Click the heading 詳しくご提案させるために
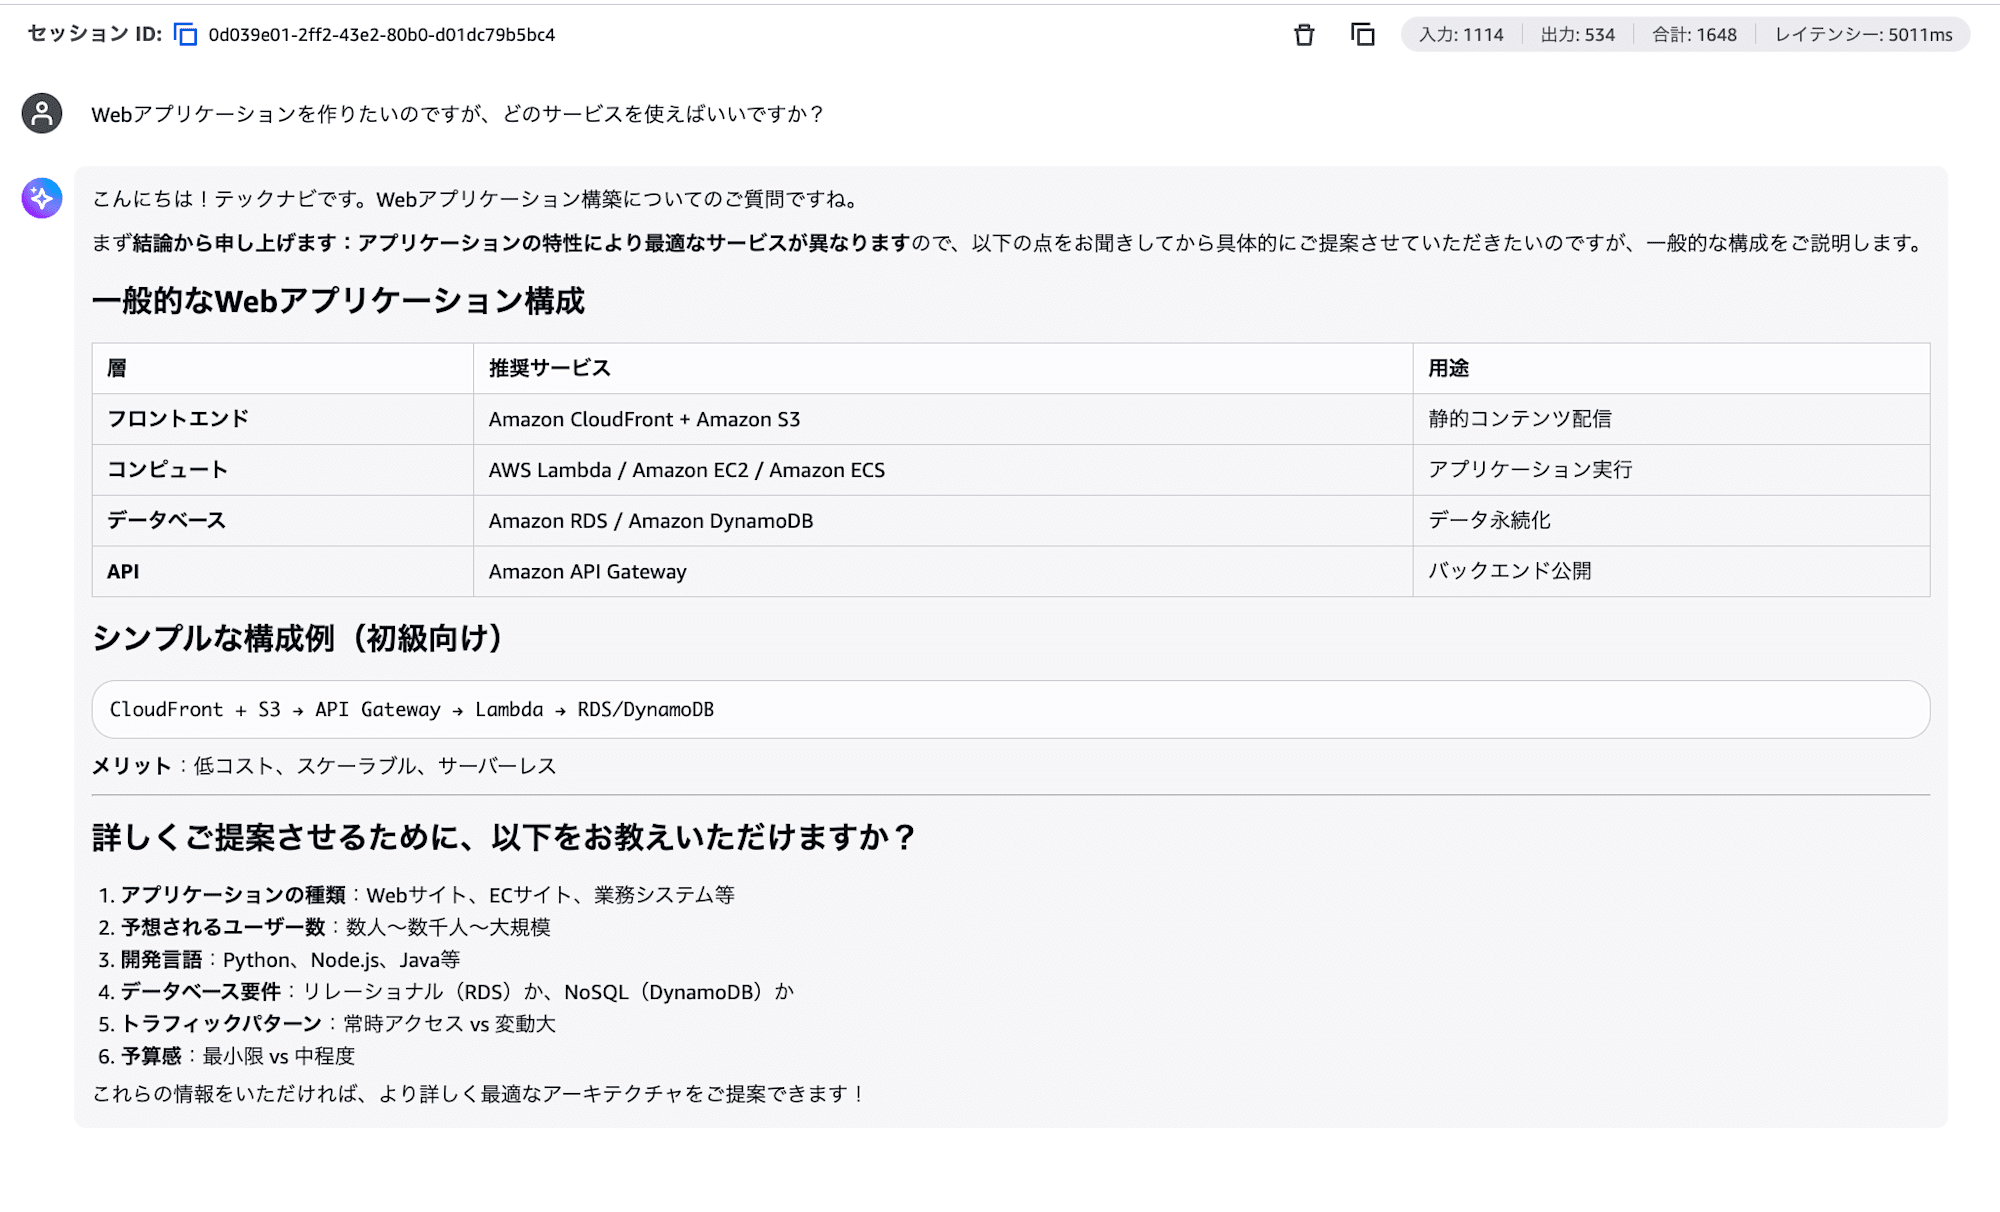Image resolution: width=2000 pixels, height=1212 pixels. [504, 837]
